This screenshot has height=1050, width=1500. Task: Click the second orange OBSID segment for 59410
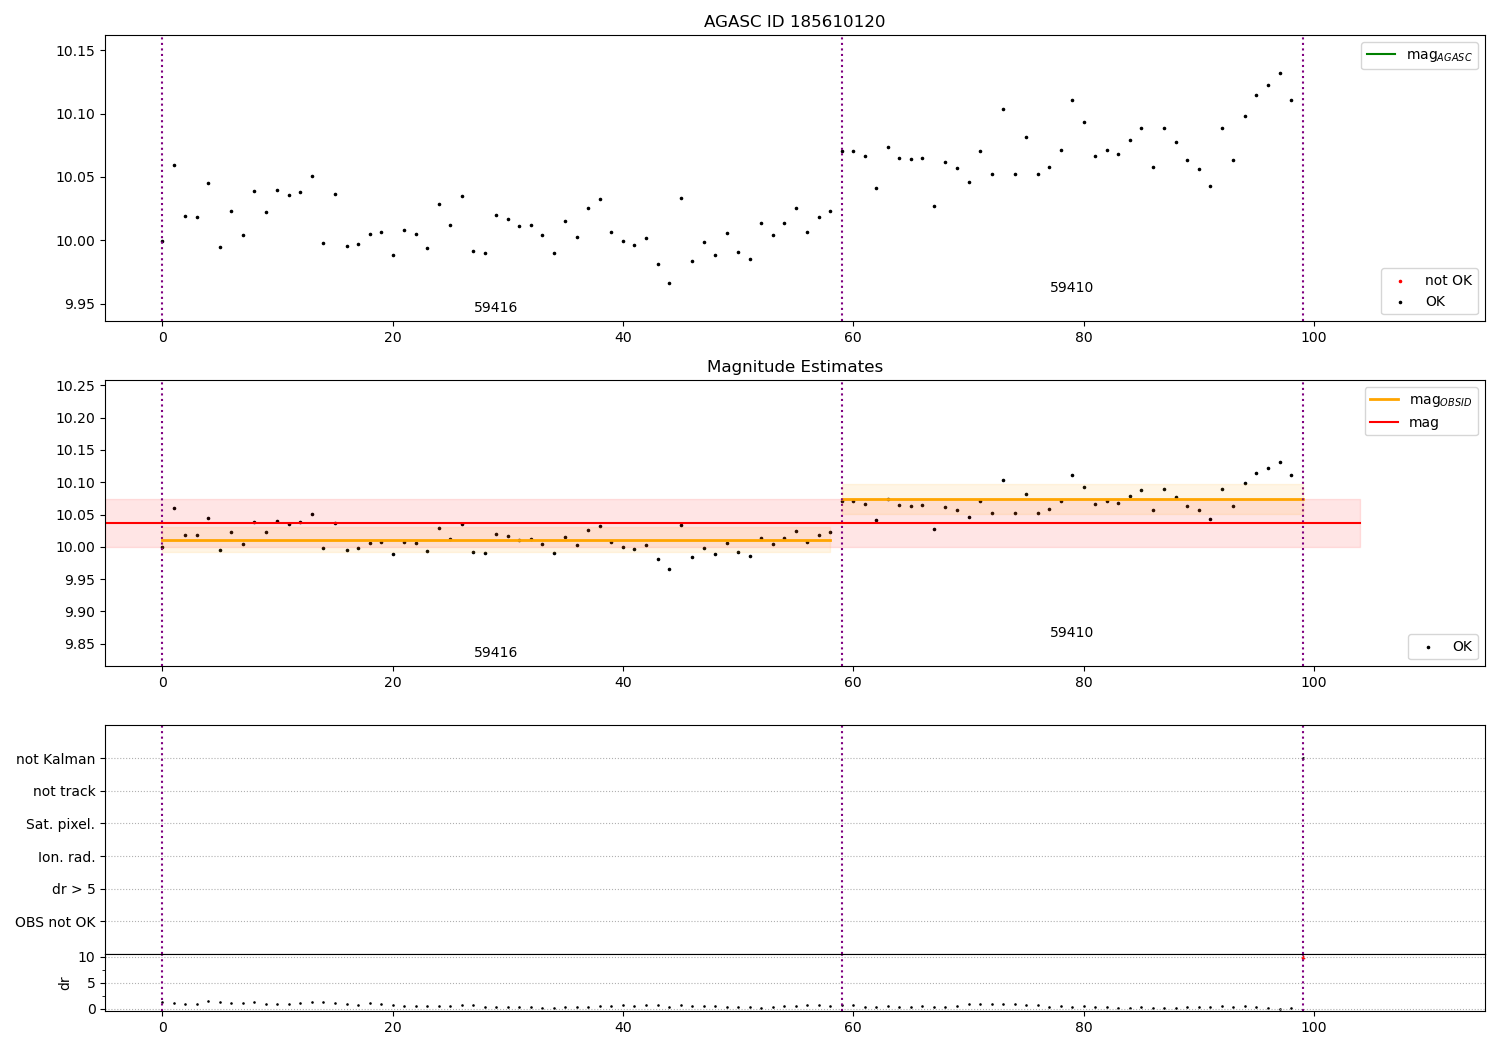pos(1072,499)
